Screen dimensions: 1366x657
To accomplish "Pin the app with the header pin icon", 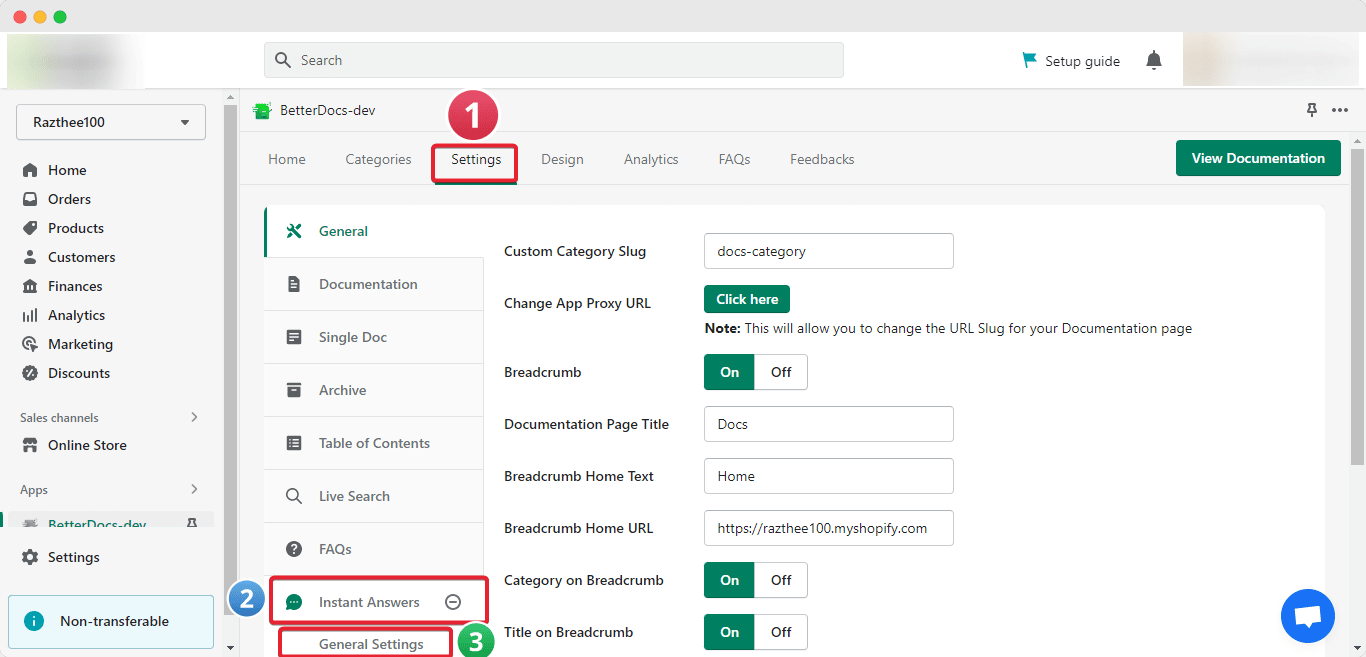I will coord(1312,110).
